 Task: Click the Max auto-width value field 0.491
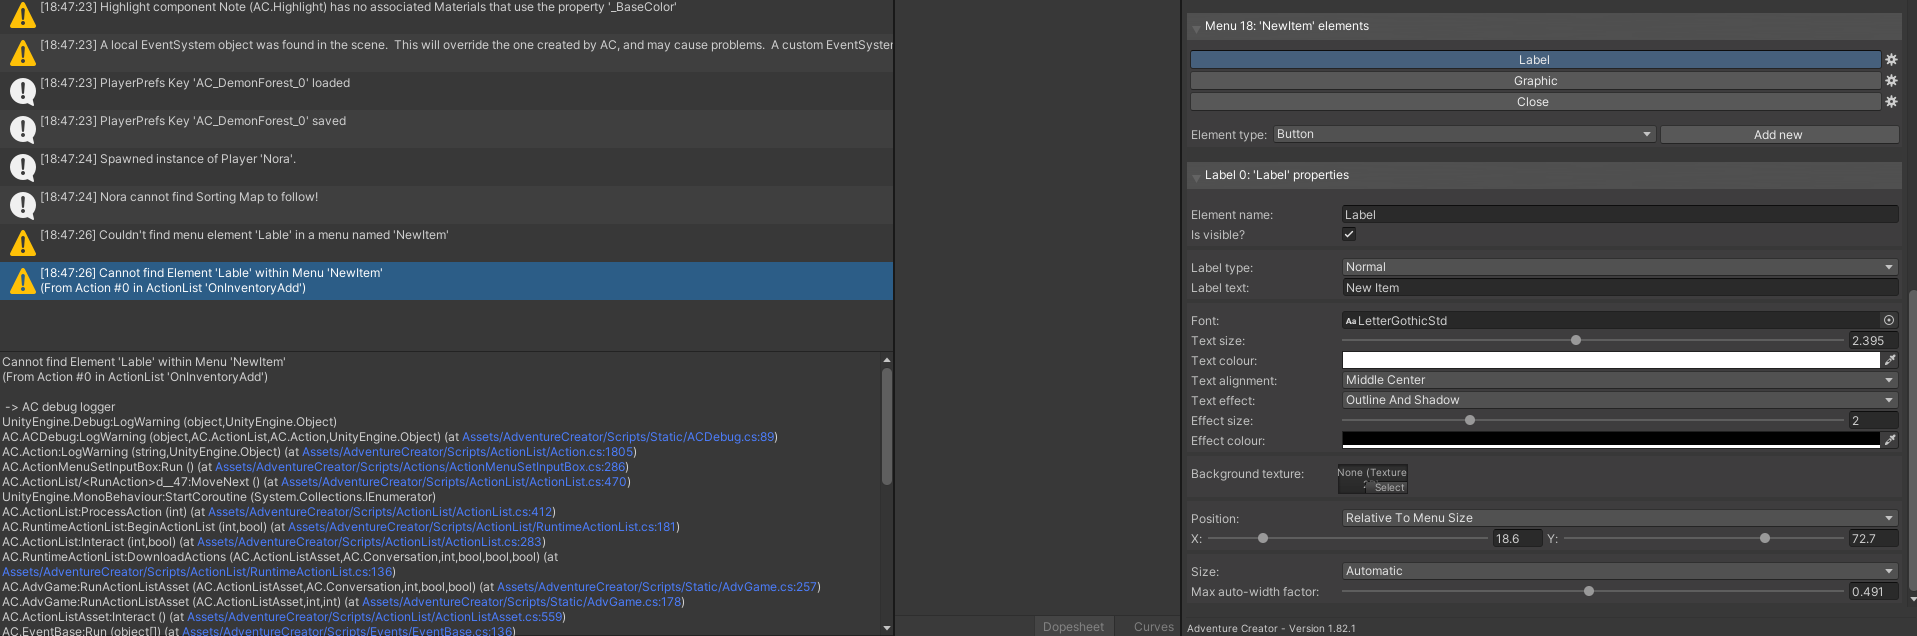click(1872, 592)
